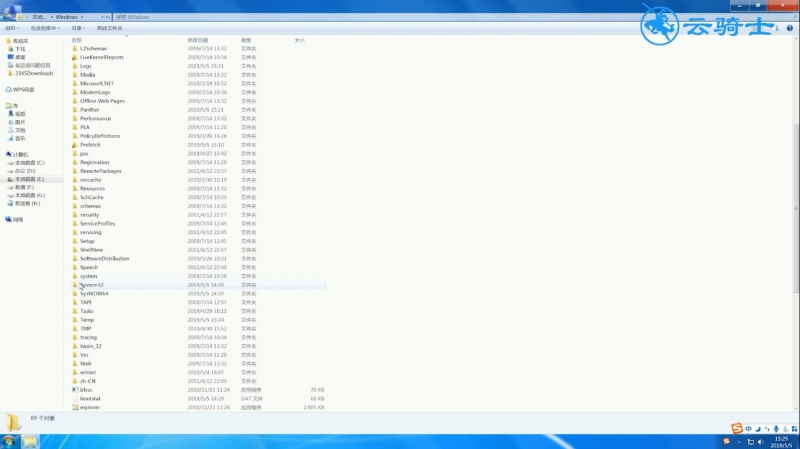Select the bfsvc application icon
Viewport: 800px width, 449px height.
(75, 390)
